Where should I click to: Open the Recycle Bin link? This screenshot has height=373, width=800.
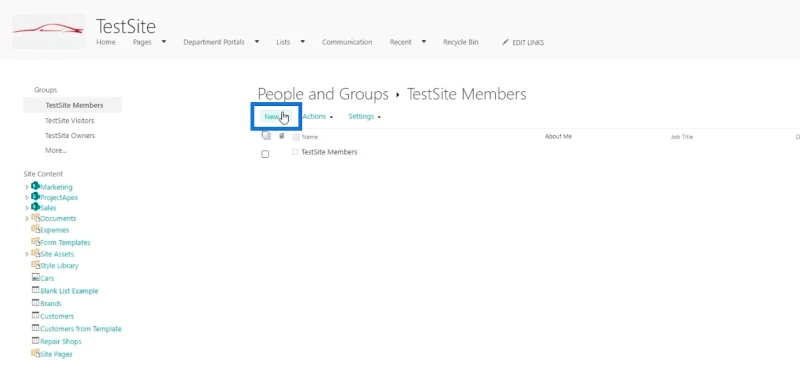click(x=461, y=42)
